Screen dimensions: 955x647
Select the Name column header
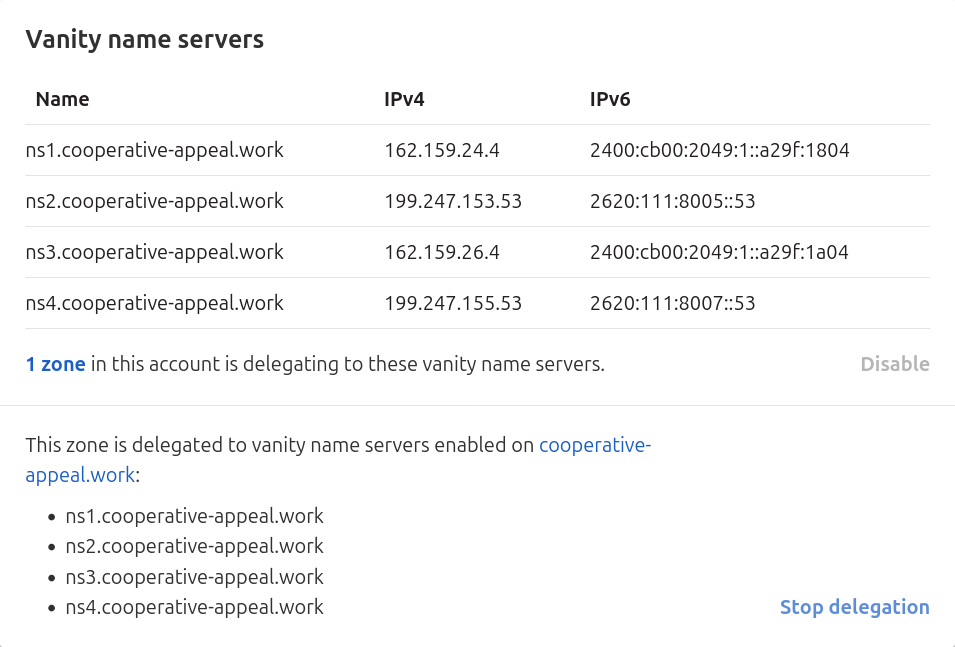point(62,99)
